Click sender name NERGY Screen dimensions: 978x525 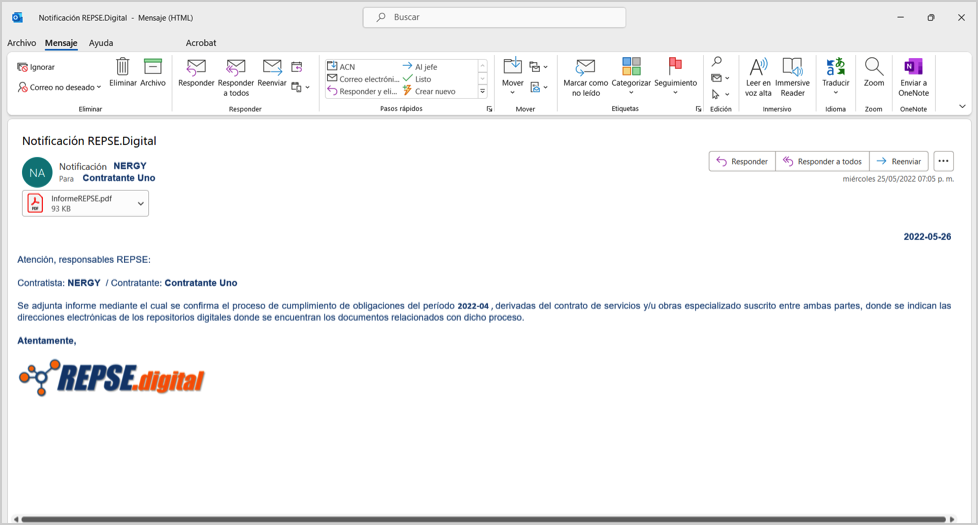click(x=130, y=166)
